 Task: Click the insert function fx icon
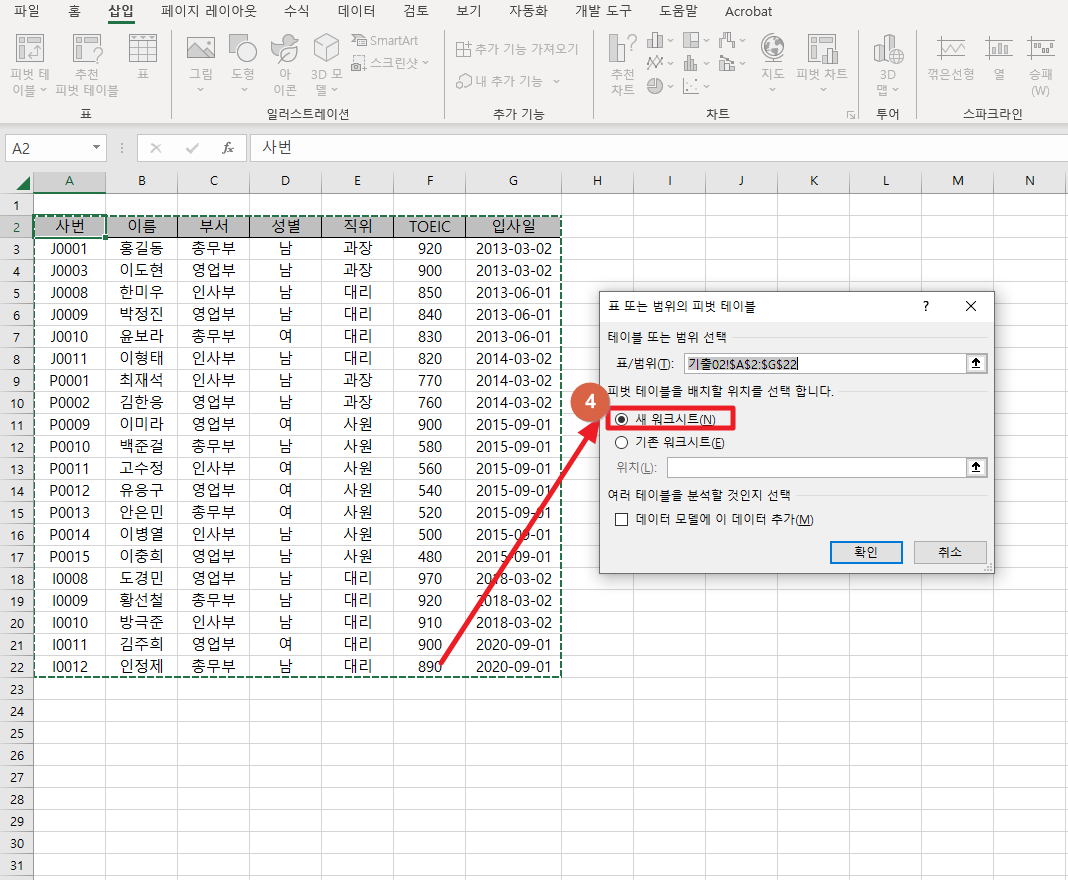[x=228, y=148]
